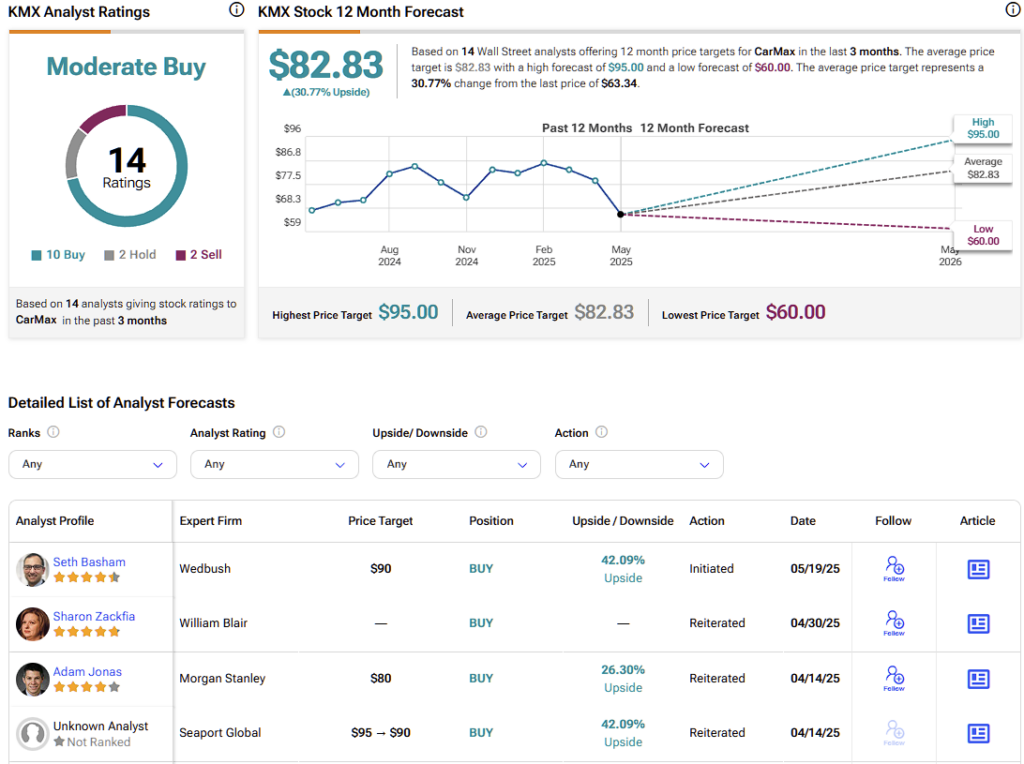The height and width of the screenshot is (764, 1024).
Task: Open article for Wedbush rating
Action: pyautogui.click(x=978, y=569)
